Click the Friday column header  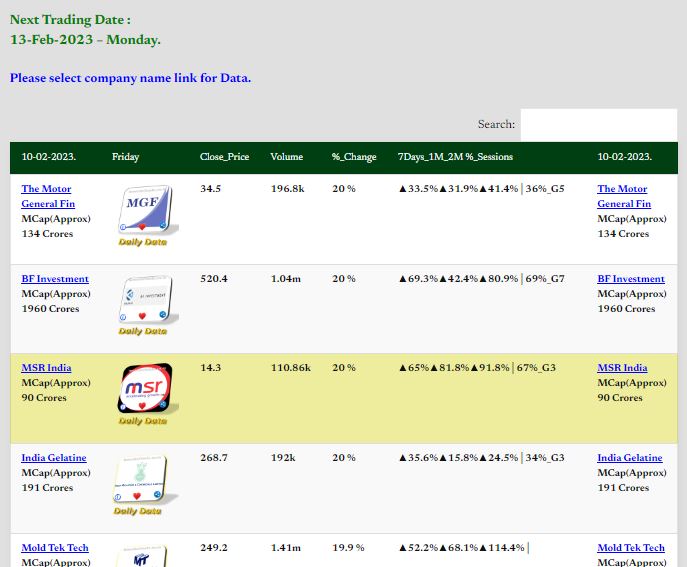click(x=125, y=157)
